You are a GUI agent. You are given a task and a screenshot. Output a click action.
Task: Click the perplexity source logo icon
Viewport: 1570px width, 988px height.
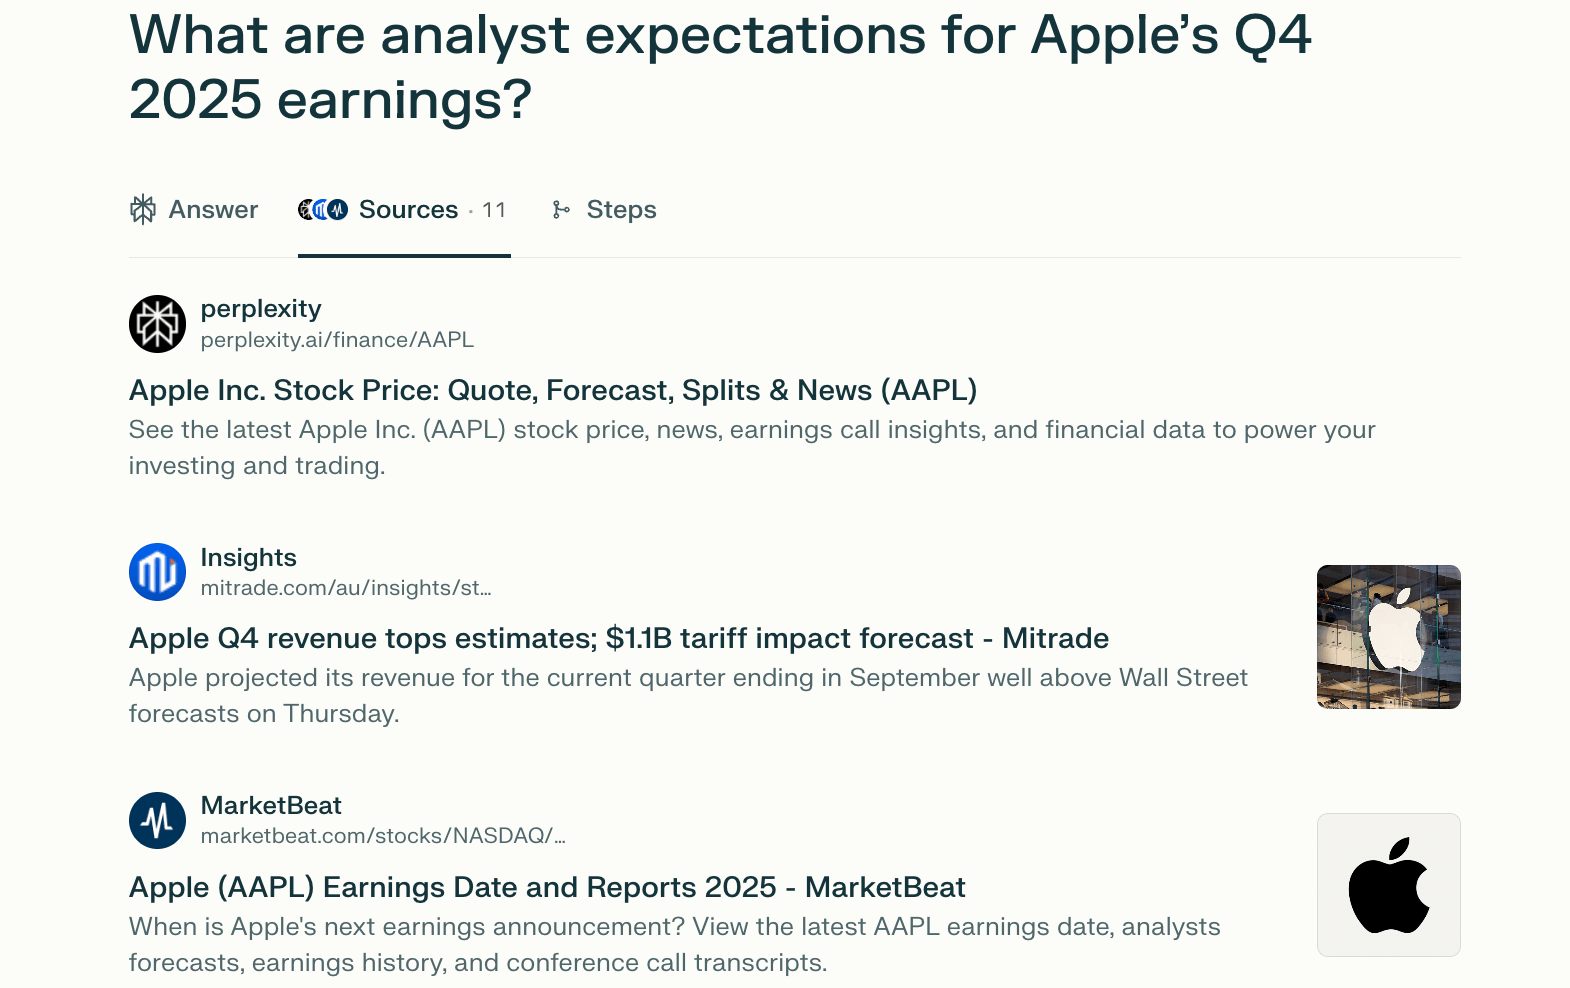point(157,324)
